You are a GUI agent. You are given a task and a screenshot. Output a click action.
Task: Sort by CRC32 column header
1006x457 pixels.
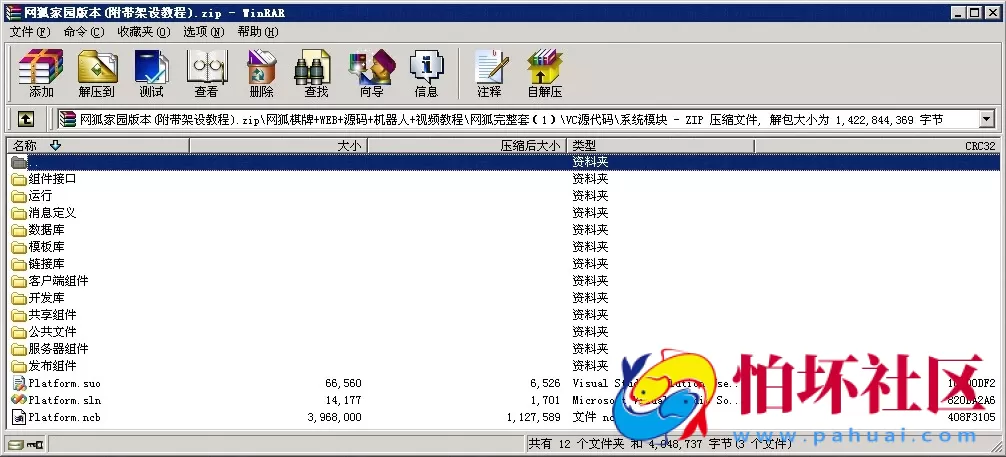877,146
